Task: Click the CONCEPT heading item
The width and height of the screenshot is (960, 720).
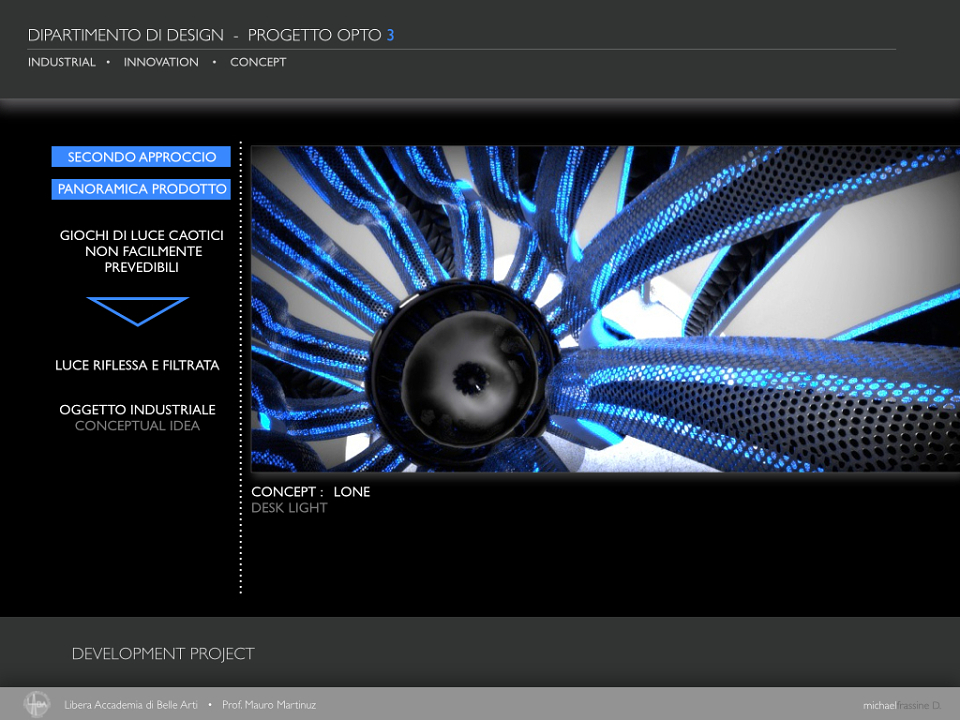Action: [258, 62]
